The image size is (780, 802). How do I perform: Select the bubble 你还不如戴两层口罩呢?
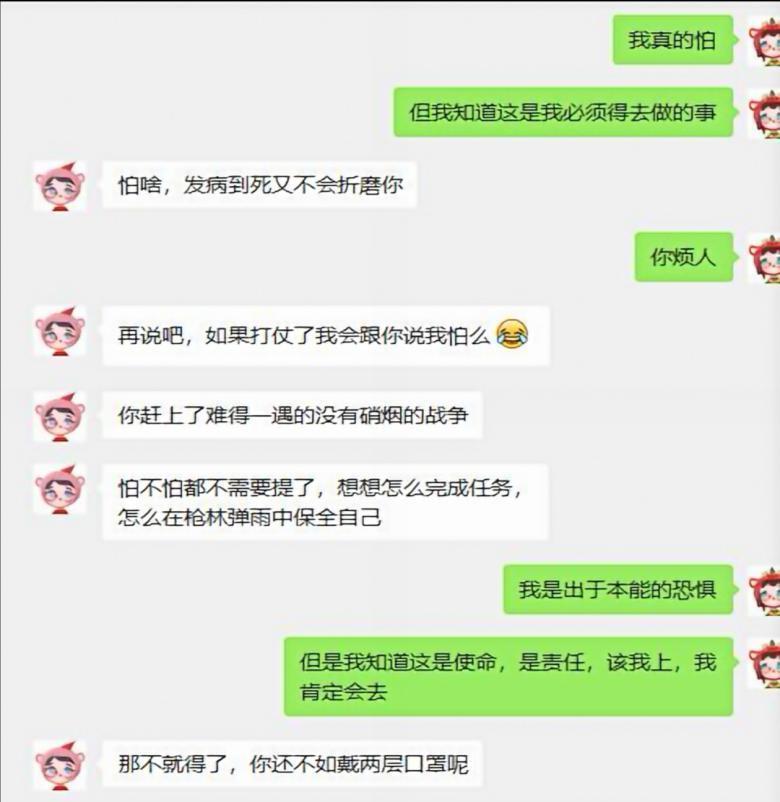click(293, 764)
